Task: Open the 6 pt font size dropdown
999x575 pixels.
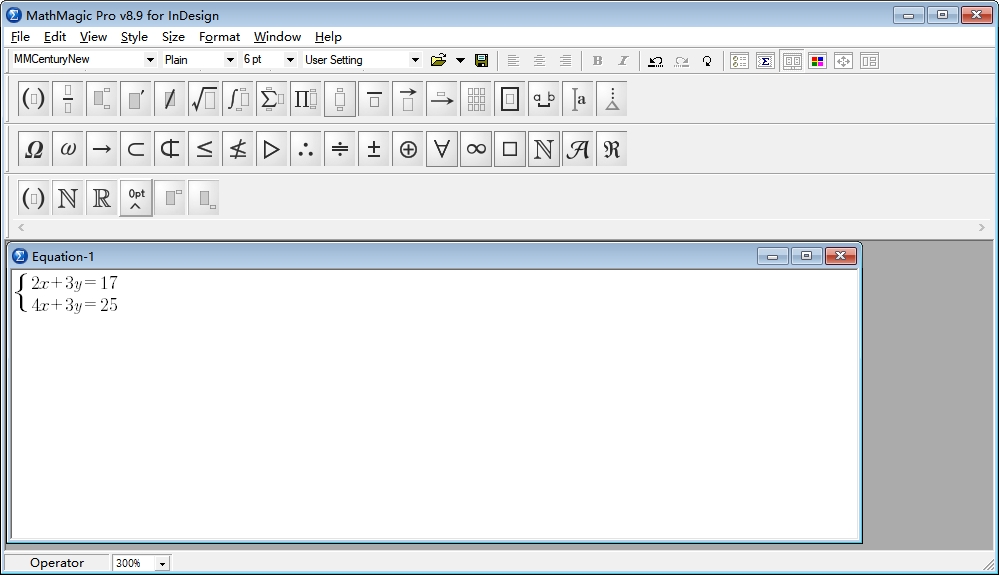Action: click(291, 60)
